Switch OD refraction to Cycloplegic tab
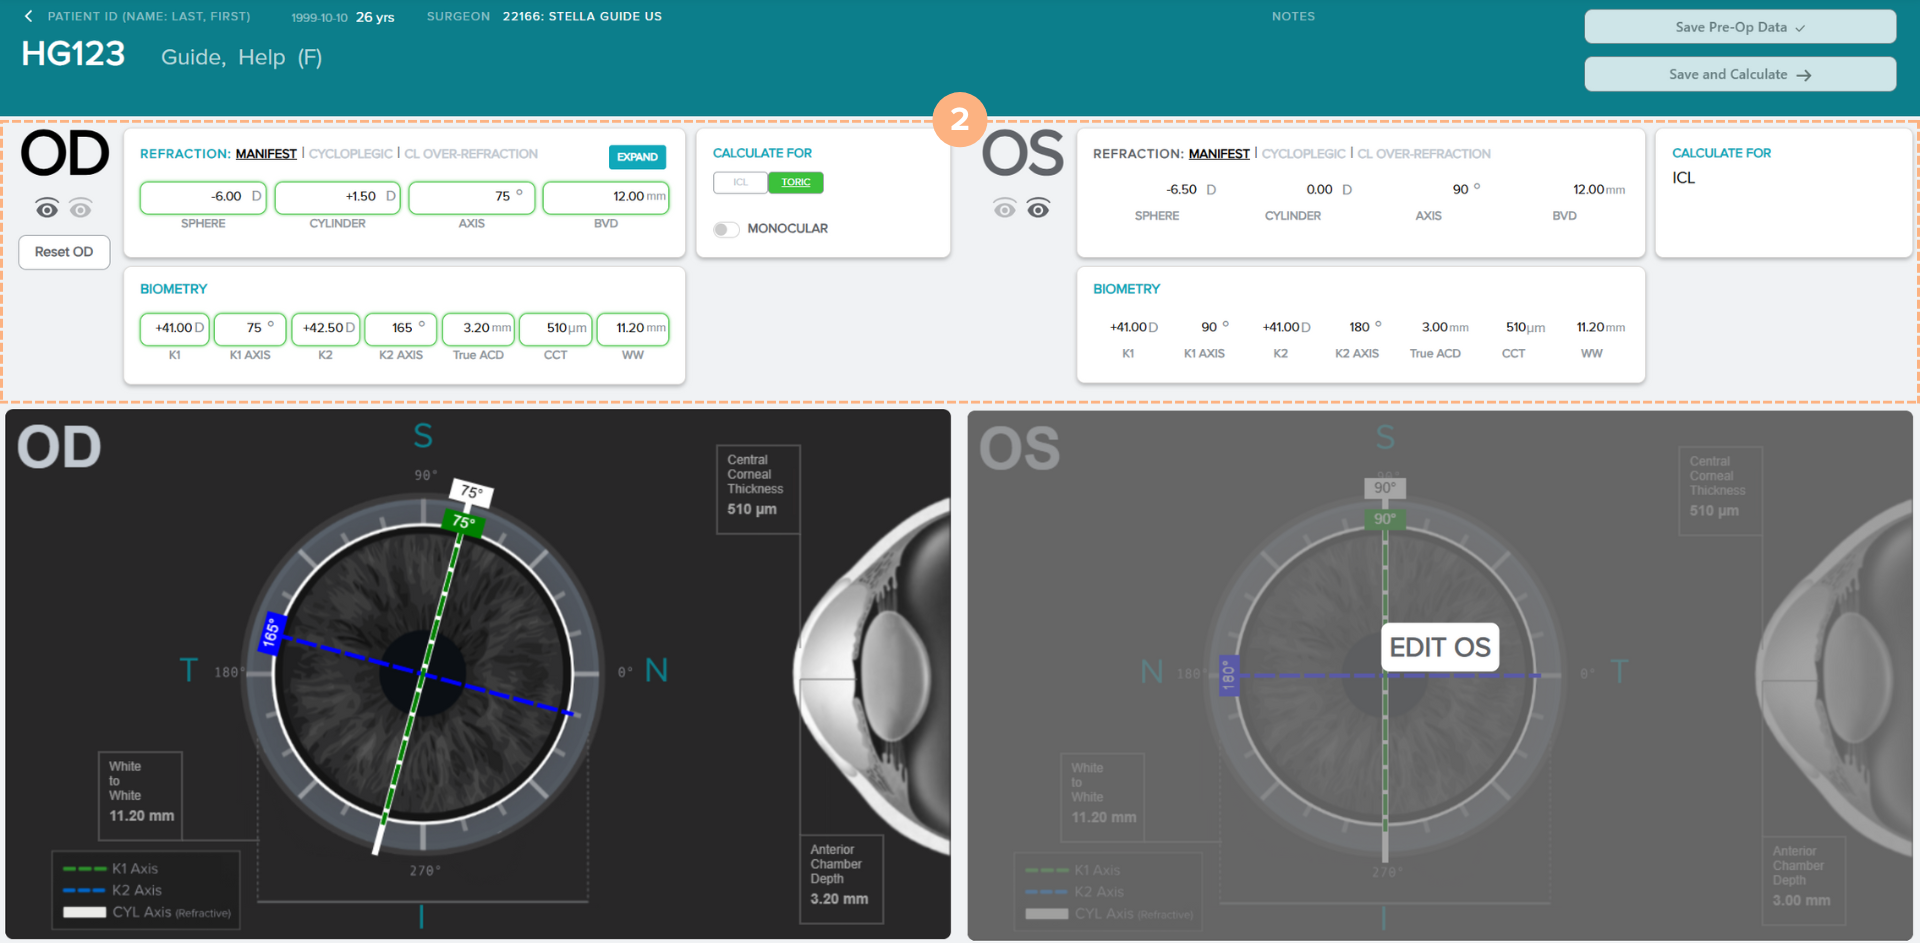Image resolution: width=1920 pixels, height=943 pixels. click(x=350, y=154)
